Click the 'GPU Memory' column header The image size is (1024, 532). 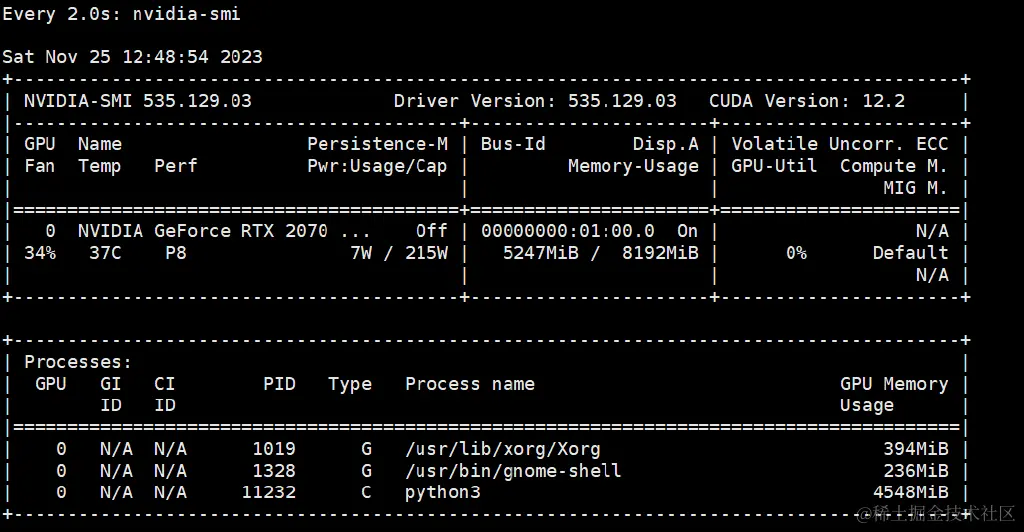[x=894, y=384]
